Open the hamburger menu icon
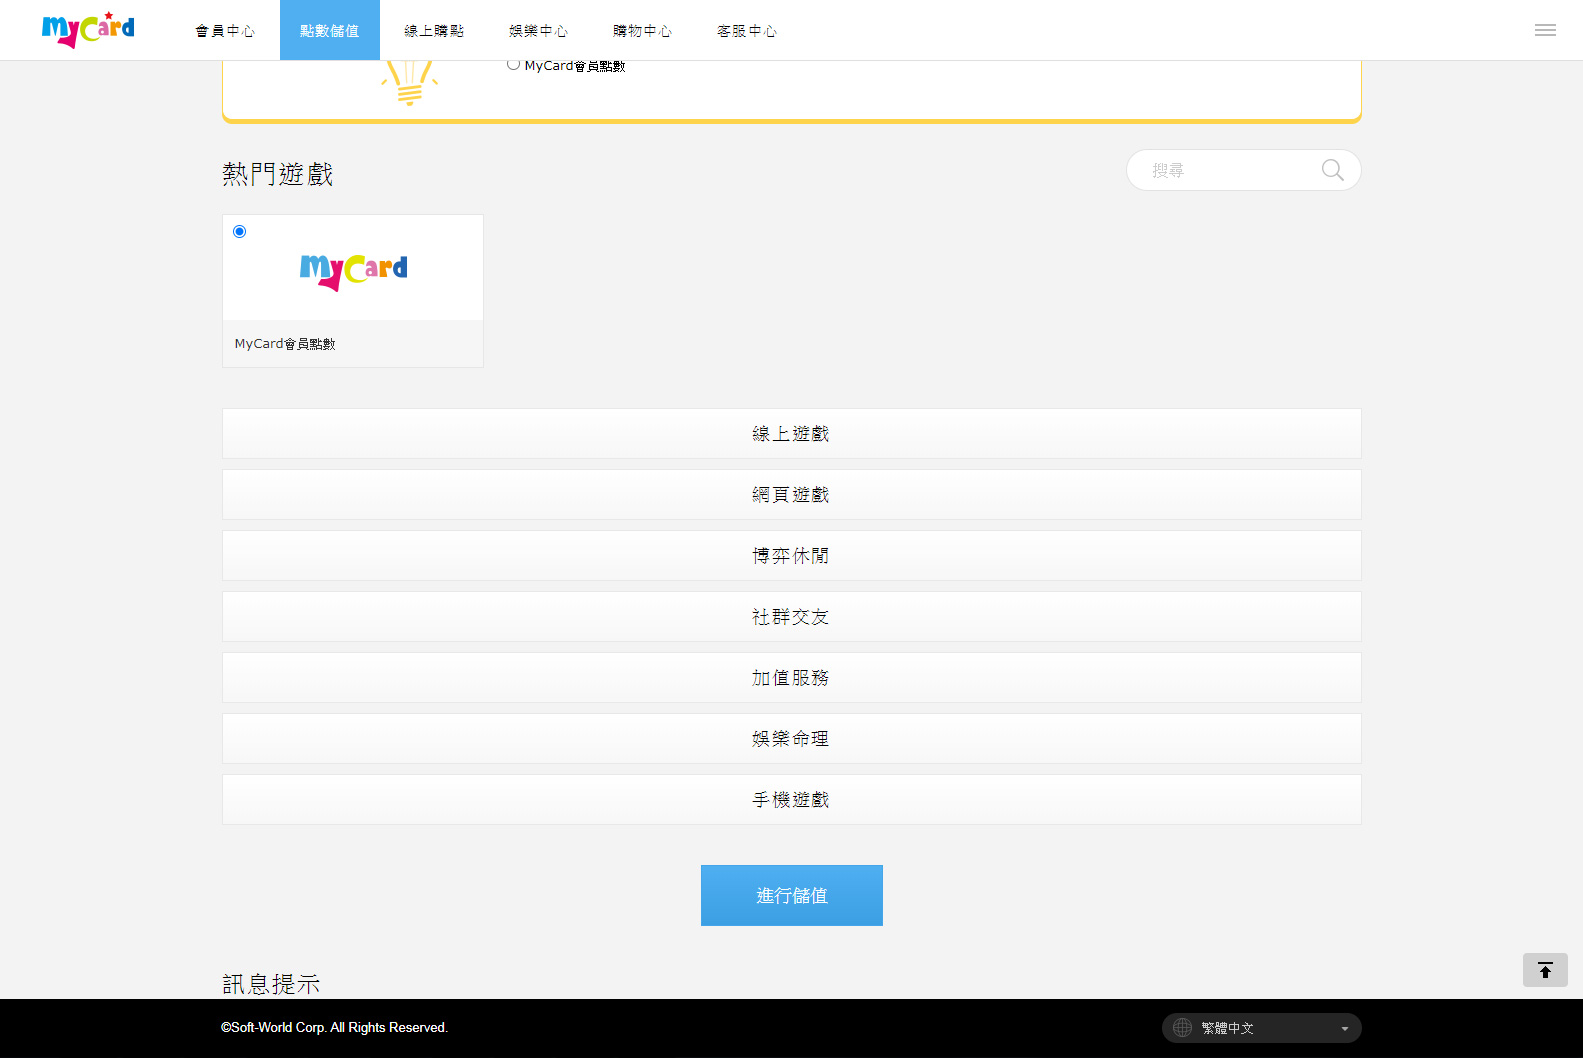This screenshot has width=1583, height=1058. pos(1545,30)
